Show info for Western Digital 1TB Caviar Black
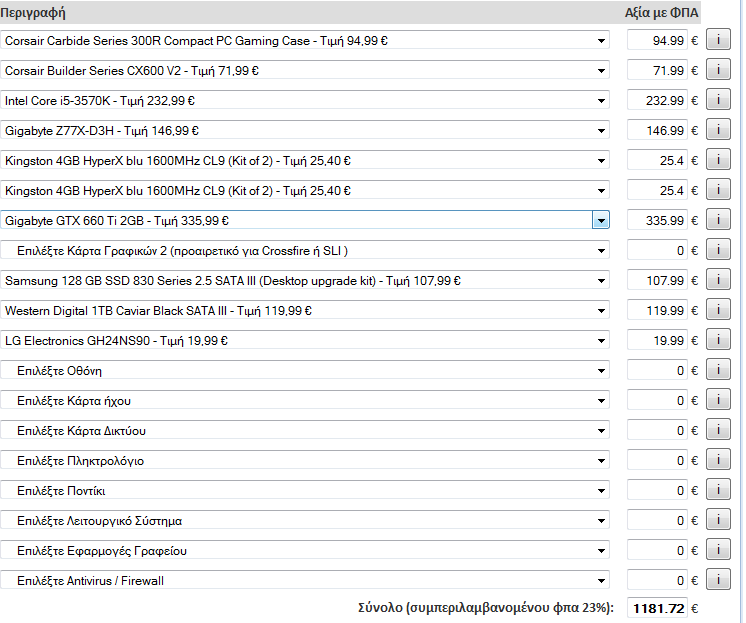The height and width of the screenshot is (623, 746). click(718, 310)
